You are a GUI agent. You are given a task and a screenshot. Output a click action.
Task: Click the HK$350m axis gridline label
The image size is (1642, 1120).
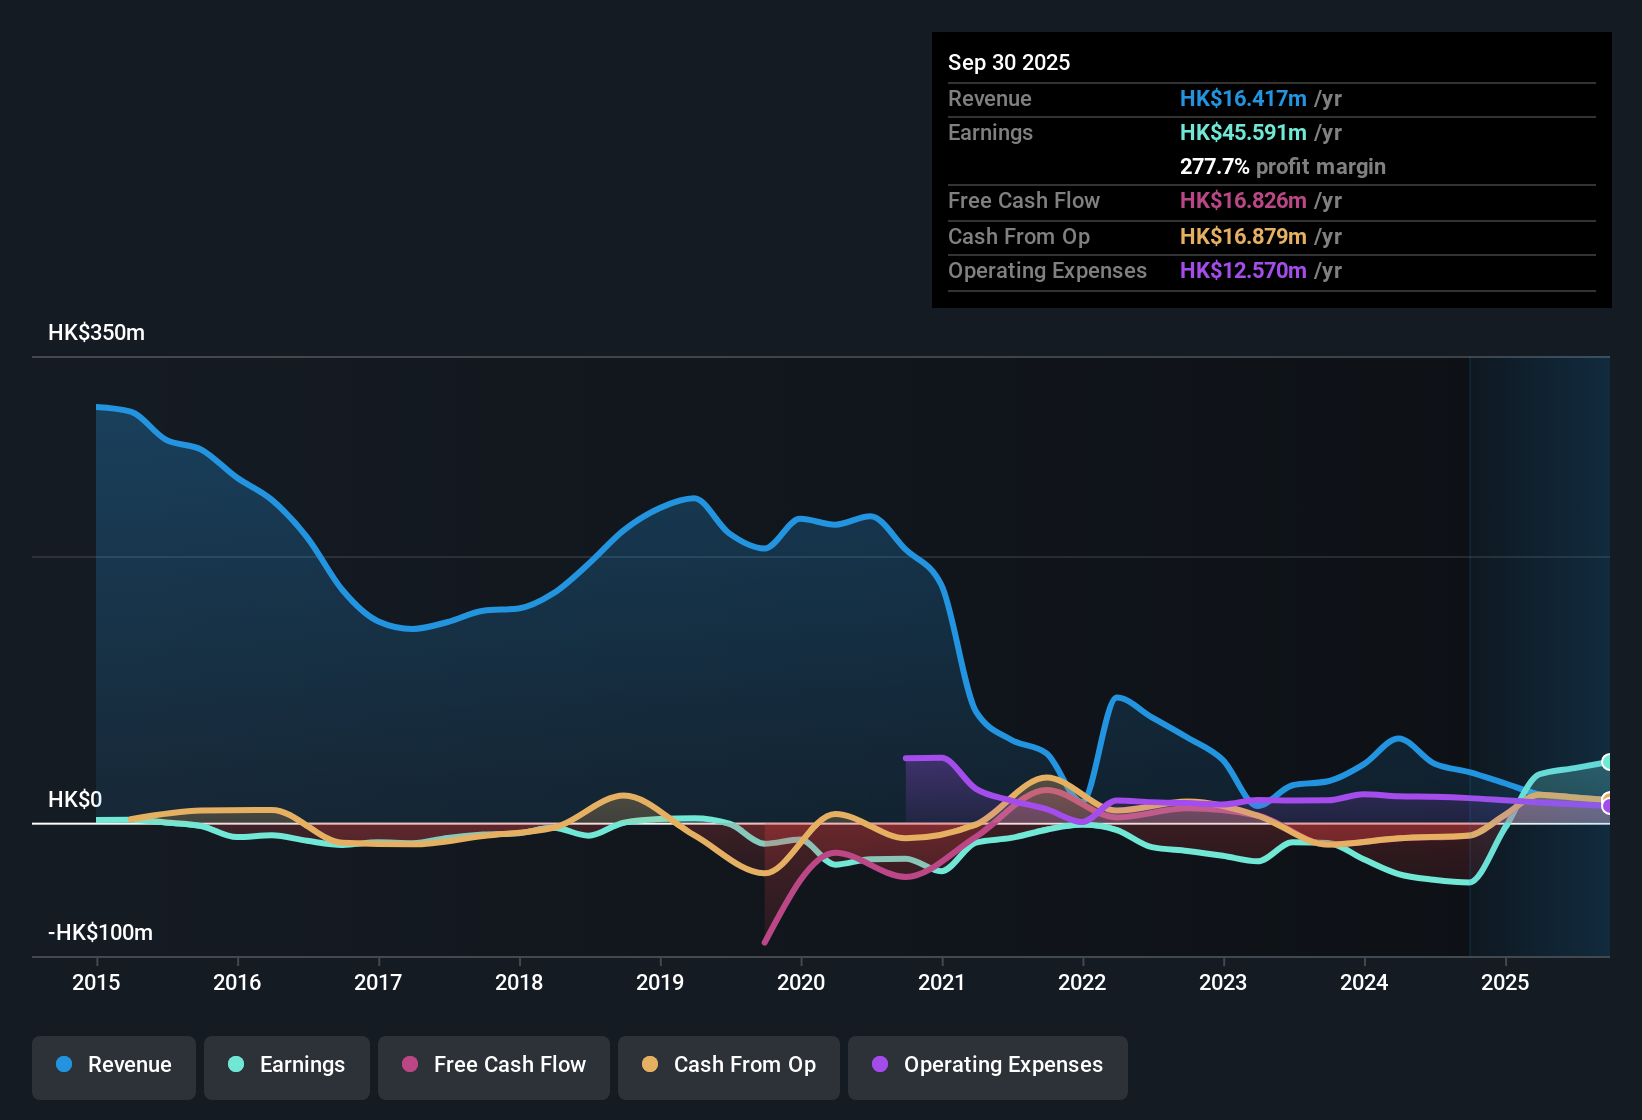96,332
